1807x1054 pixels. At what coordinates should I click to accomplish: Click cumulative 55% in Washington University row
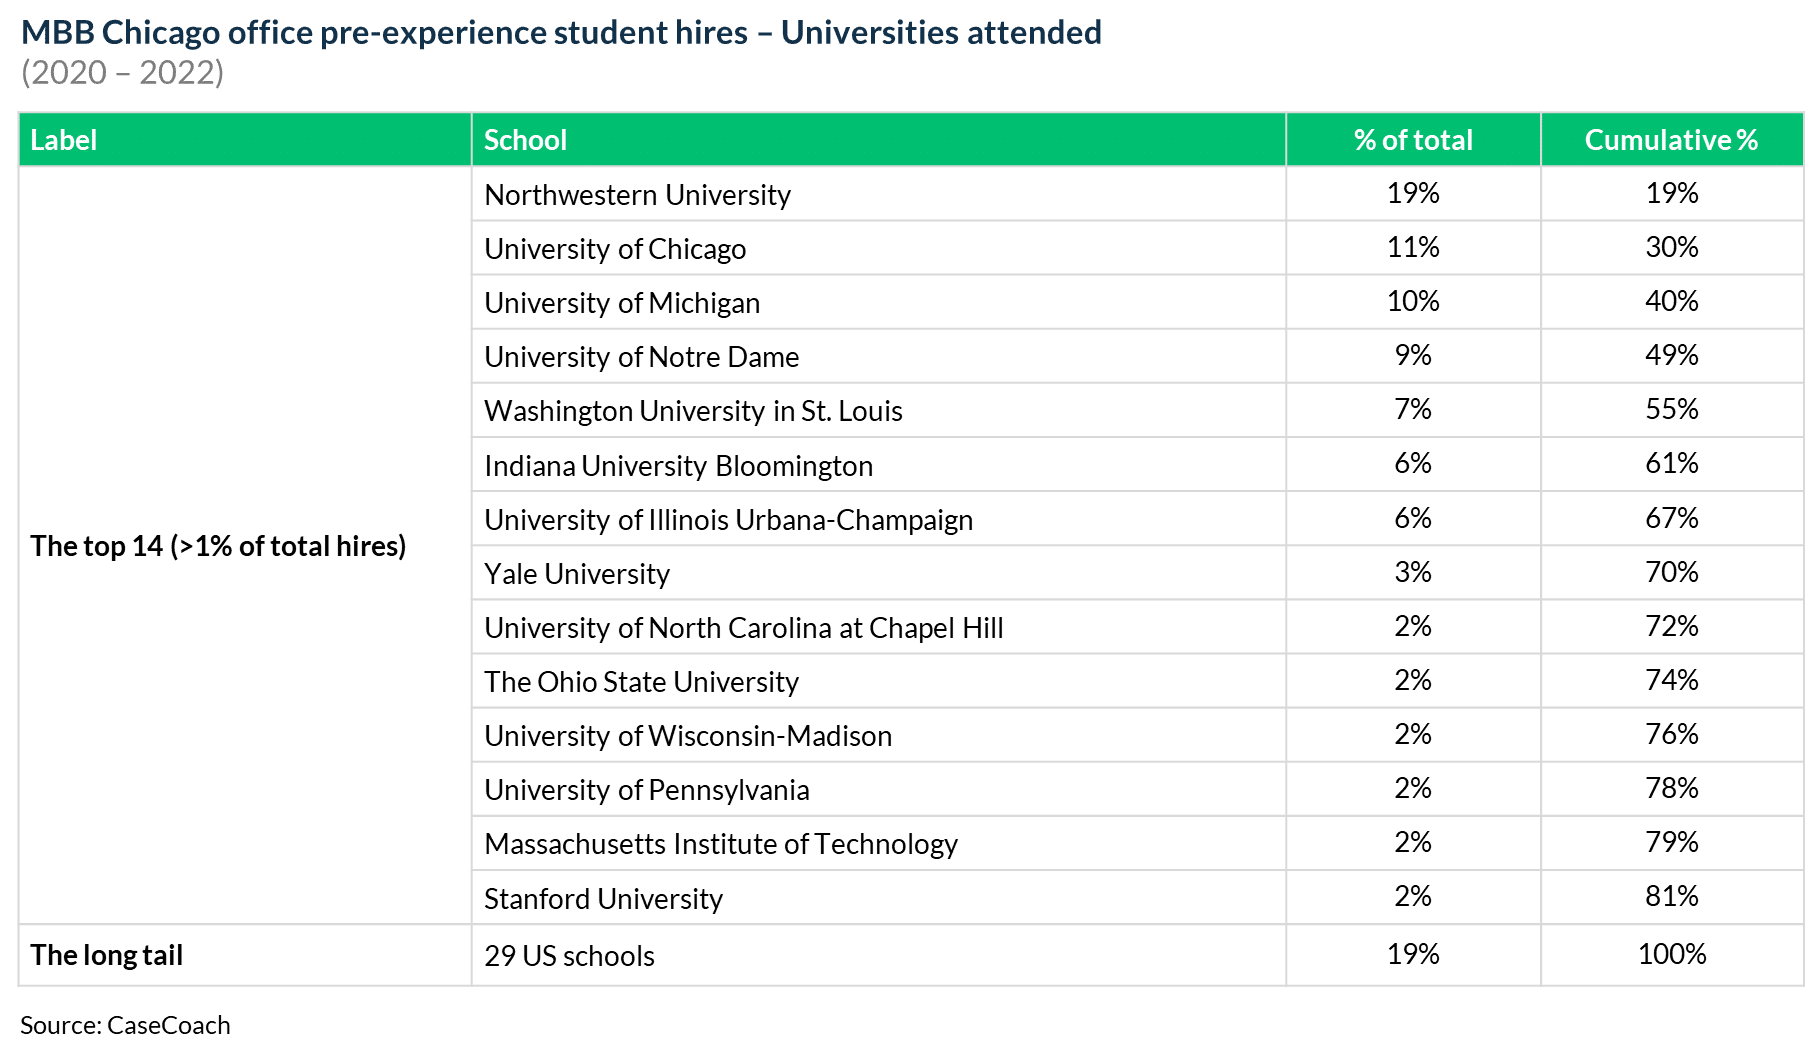click(1672, 409)
